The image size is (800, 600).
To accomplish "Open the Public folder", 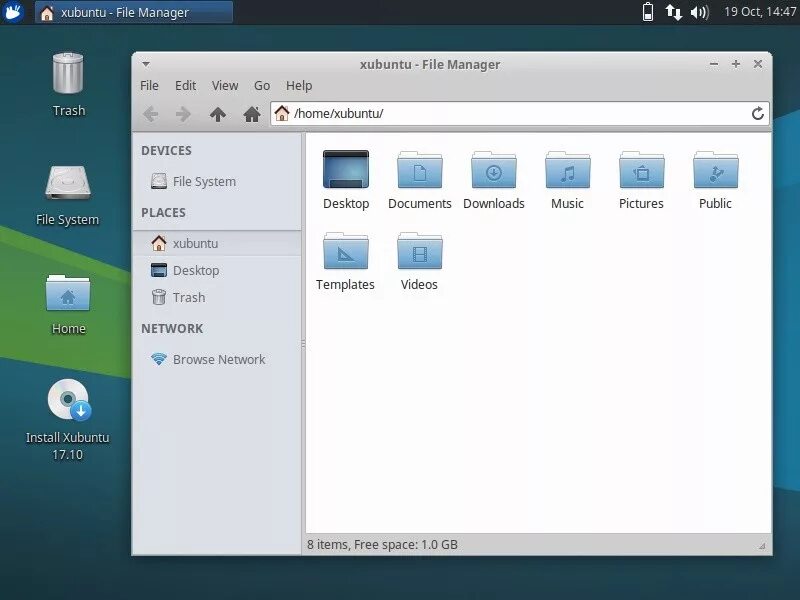I will point(715,180).
